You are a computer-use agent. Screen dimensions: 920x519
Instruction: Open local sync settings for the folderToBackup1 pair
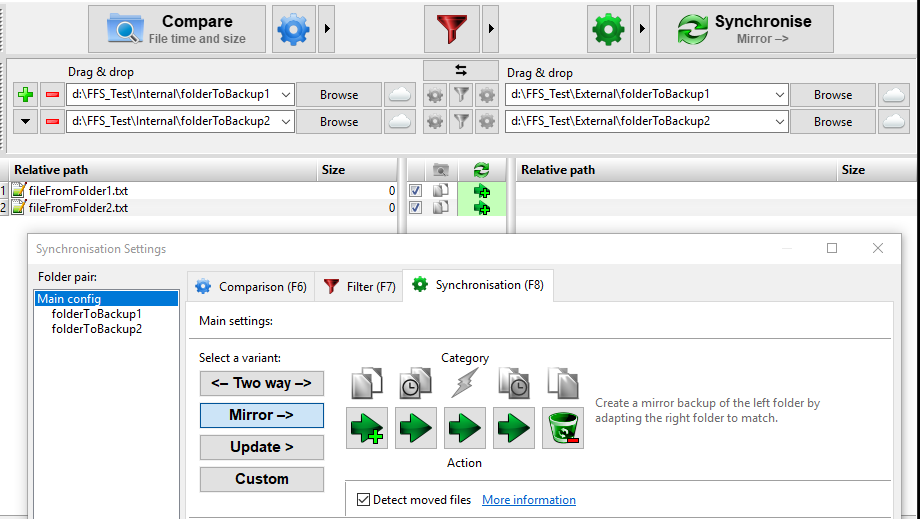487,94
